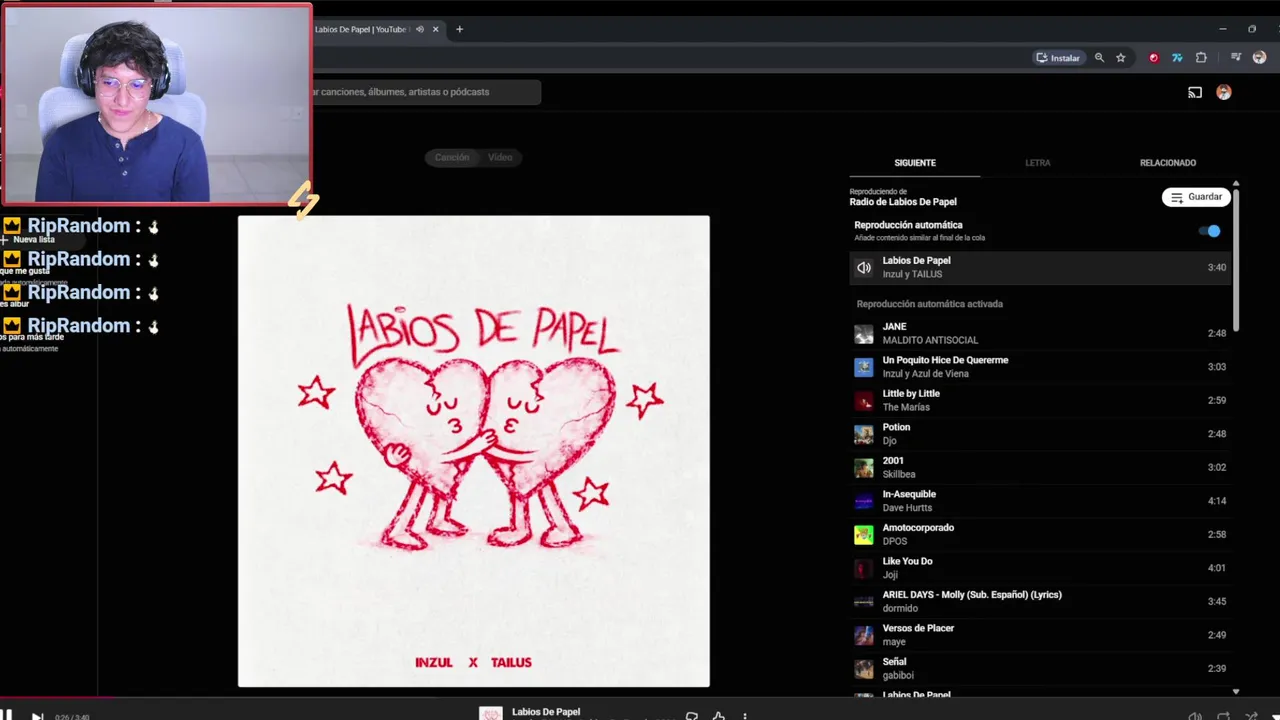Open player bar three-dot more options
Screen dimensions: 1280x720
tap(745, 716)
